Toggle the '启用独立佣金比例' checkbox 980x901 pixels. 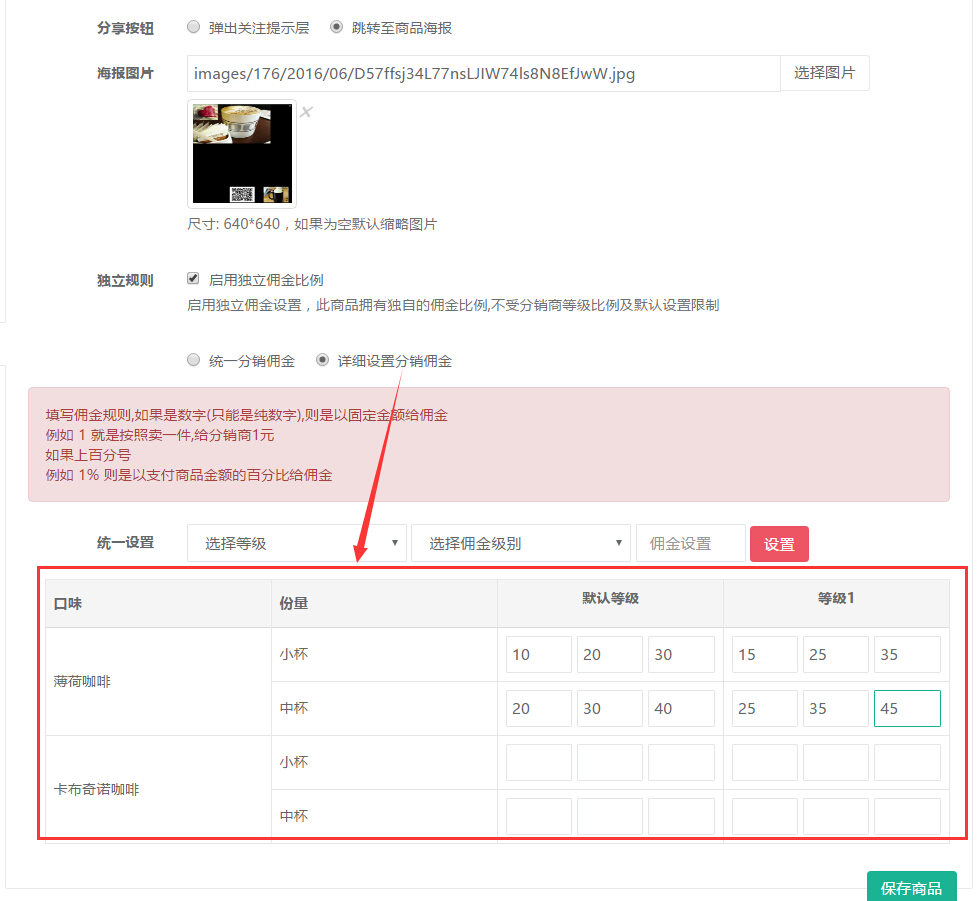click(194, 279)
